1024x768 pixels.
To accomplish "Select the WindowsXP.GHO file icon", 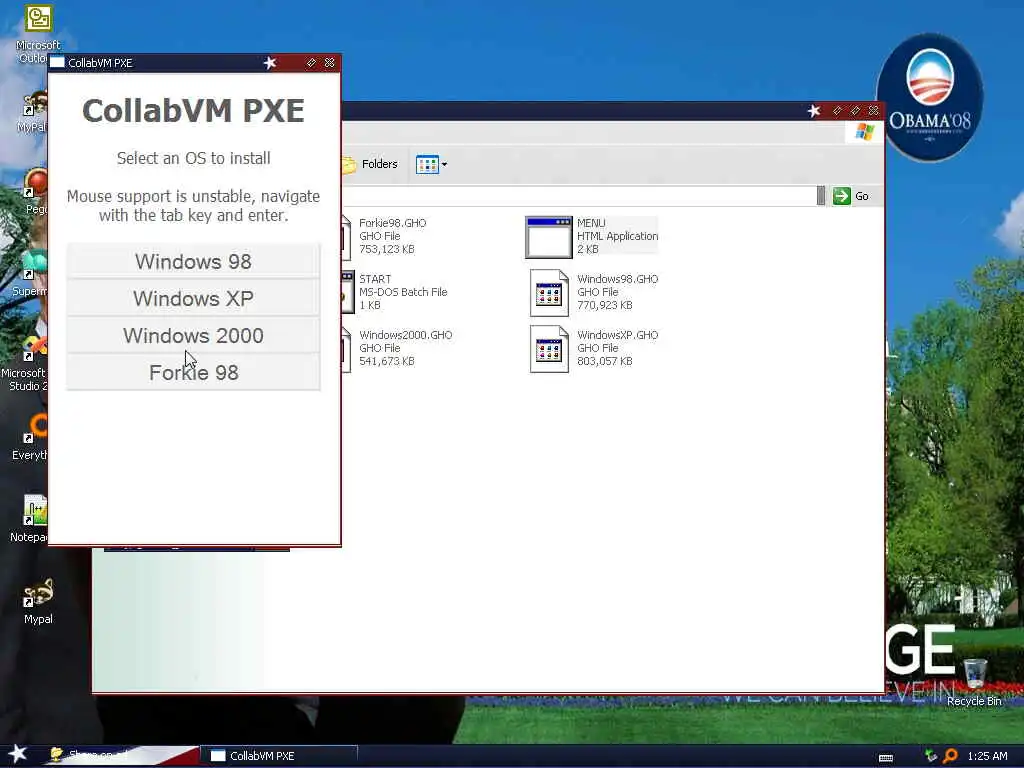I will 549,349.
